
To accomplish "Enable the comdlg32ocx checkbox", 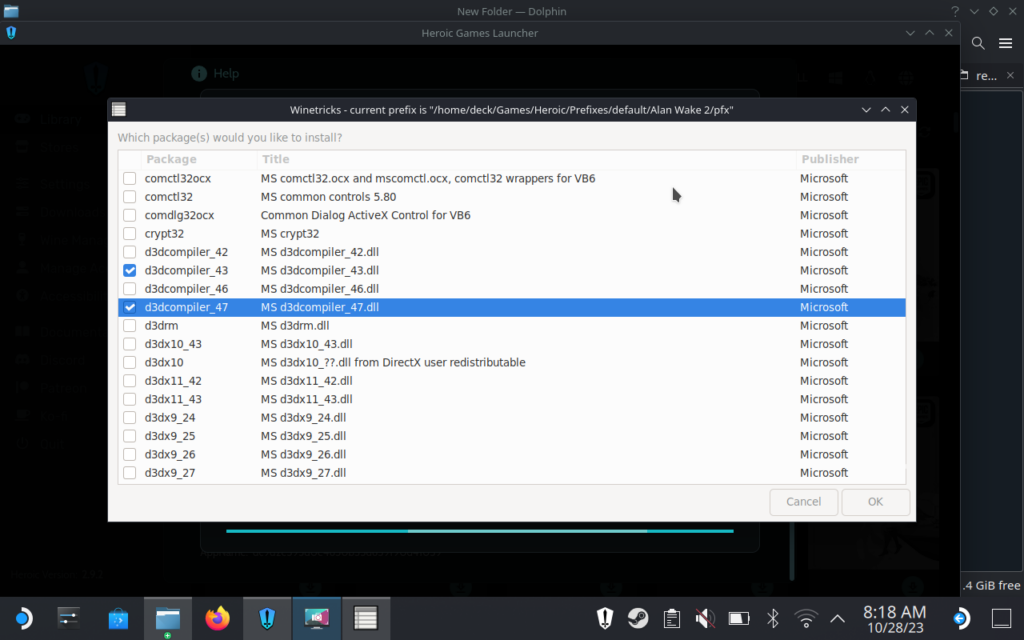I will coord(129,215).
